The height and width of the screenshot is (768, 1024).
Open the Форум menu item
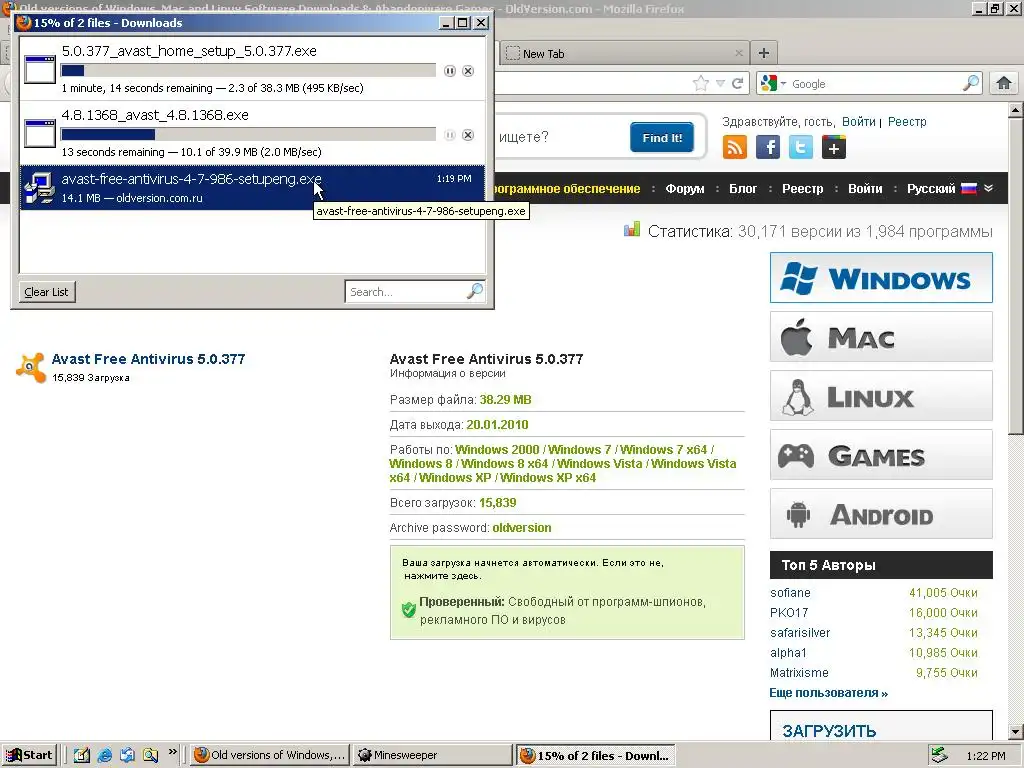pos(684,189)
